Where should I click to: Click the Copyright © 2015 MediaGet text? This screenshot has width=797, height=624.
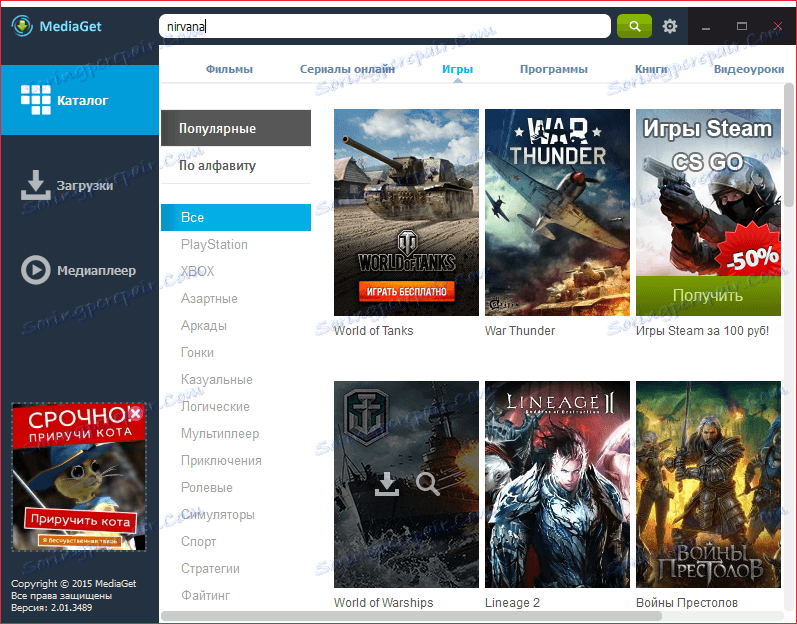coord(74,584)
